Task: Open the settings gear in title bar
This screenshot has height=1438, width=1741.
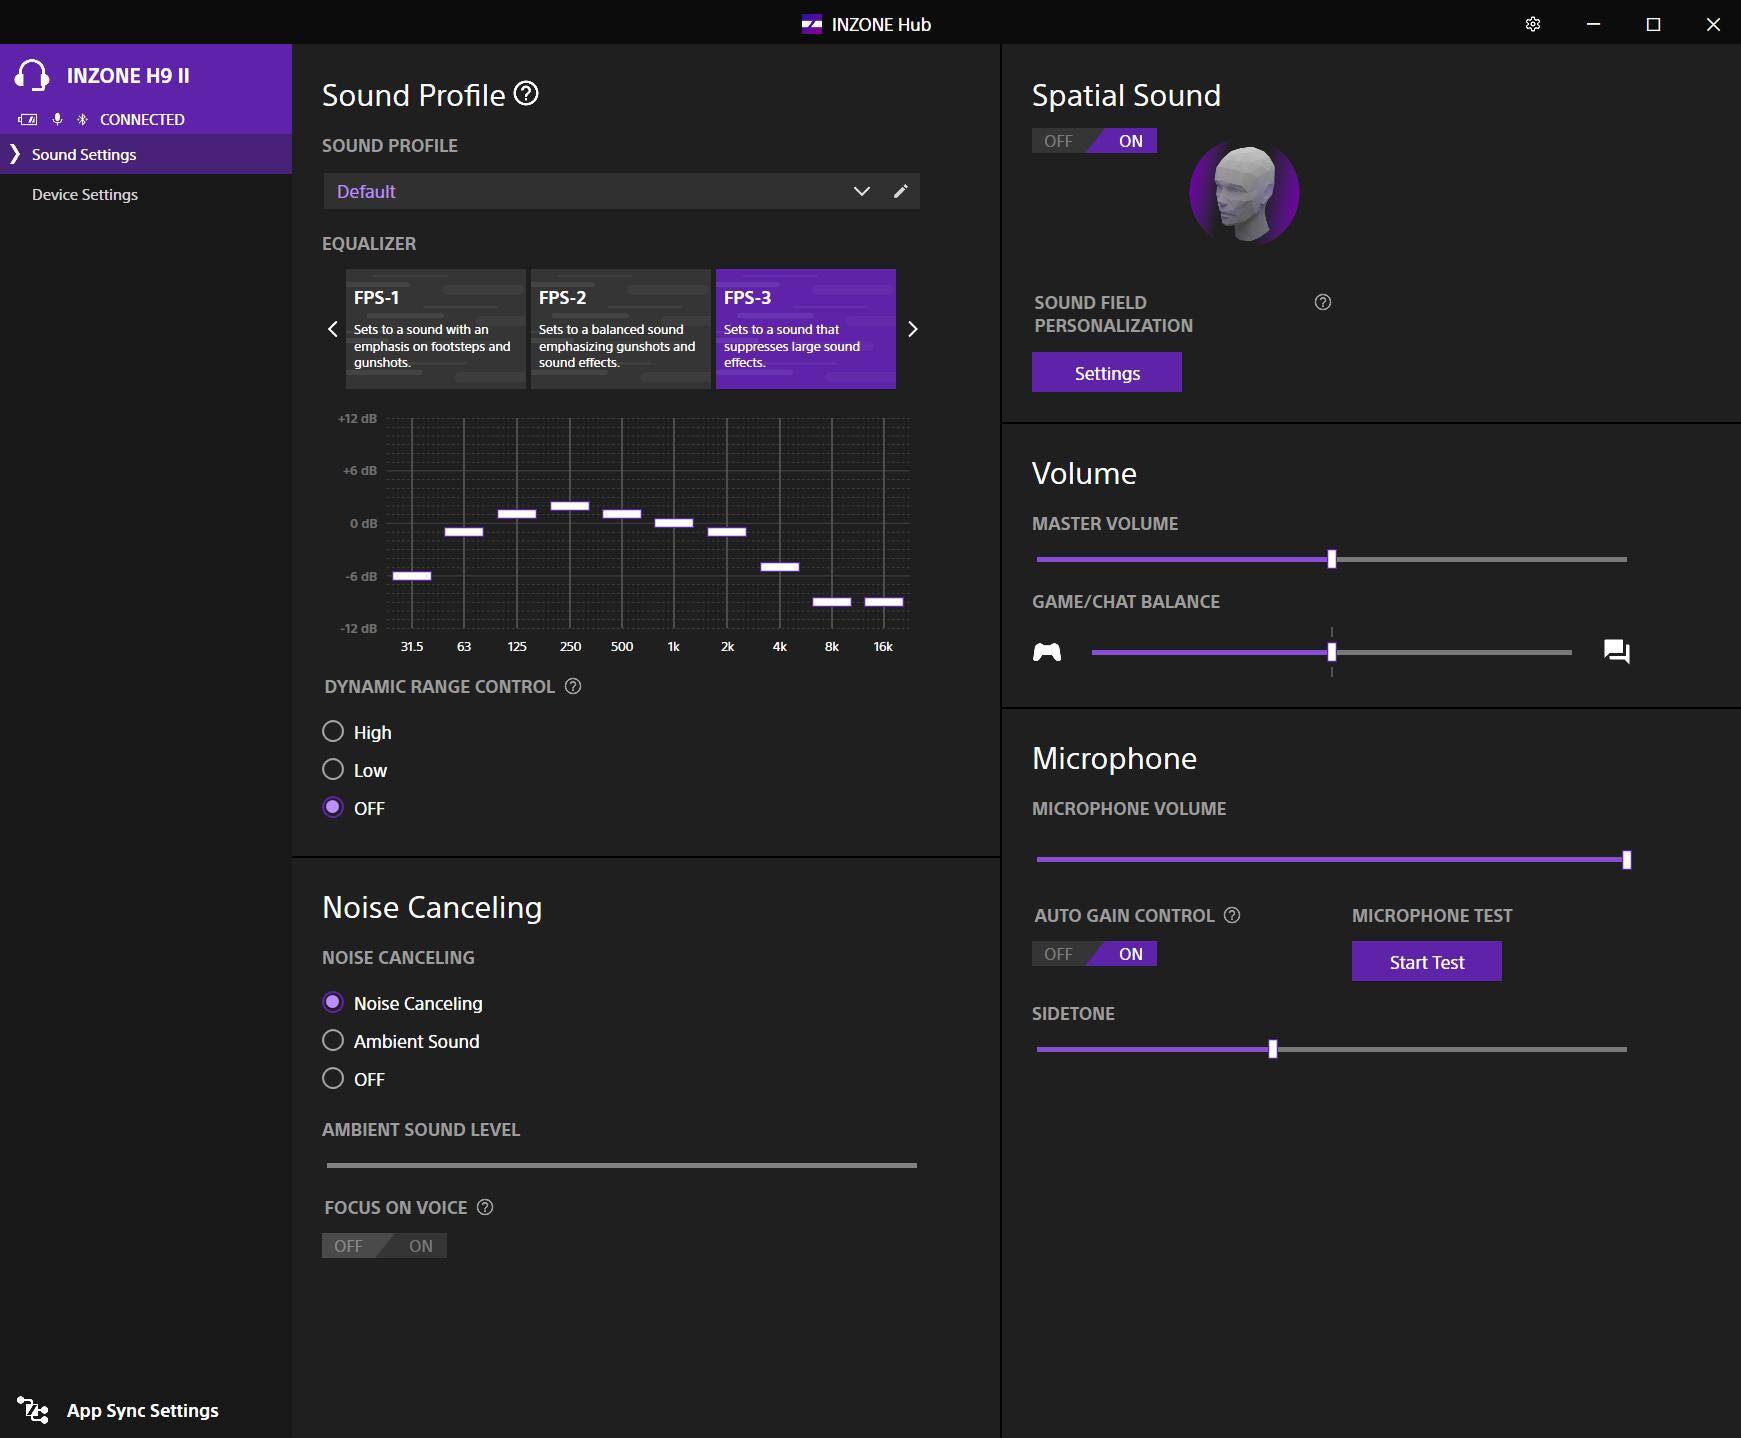Action: click(1532, 24)
